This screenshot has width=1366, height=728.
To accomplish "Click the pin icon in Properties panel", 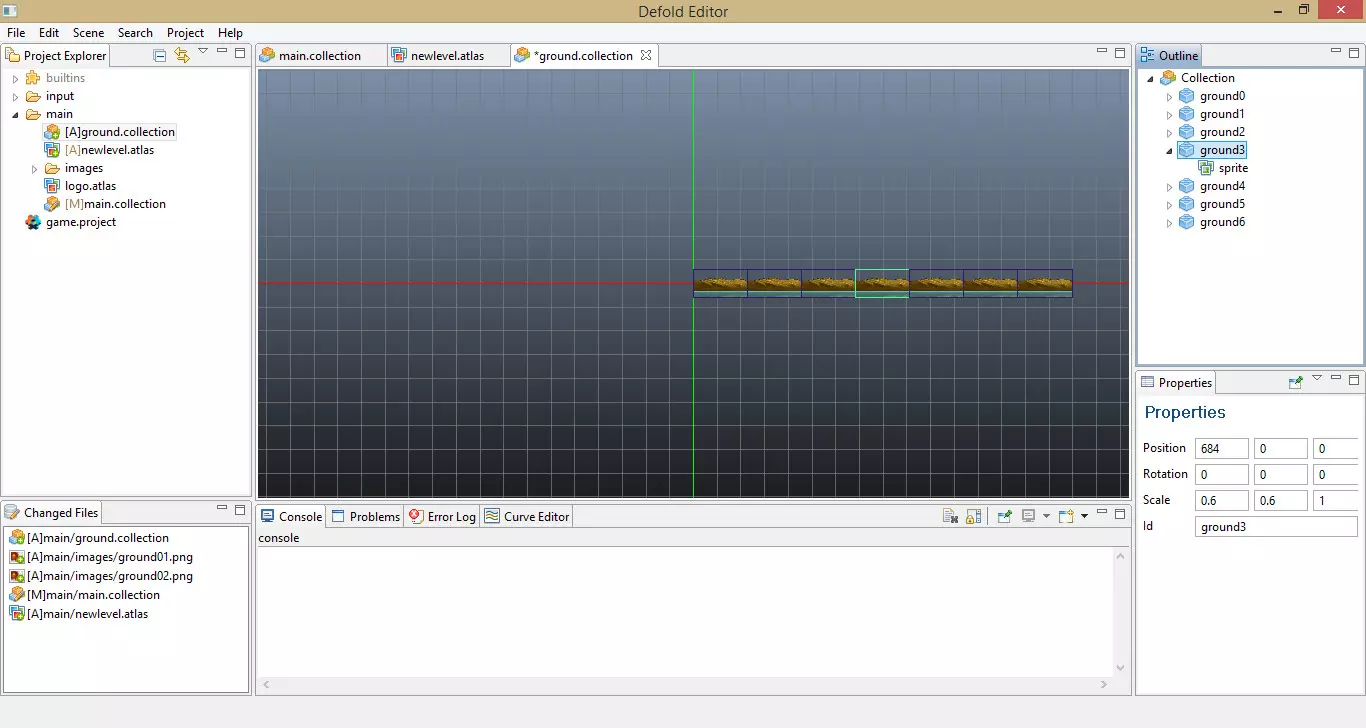I will [x=1296, y=382].
